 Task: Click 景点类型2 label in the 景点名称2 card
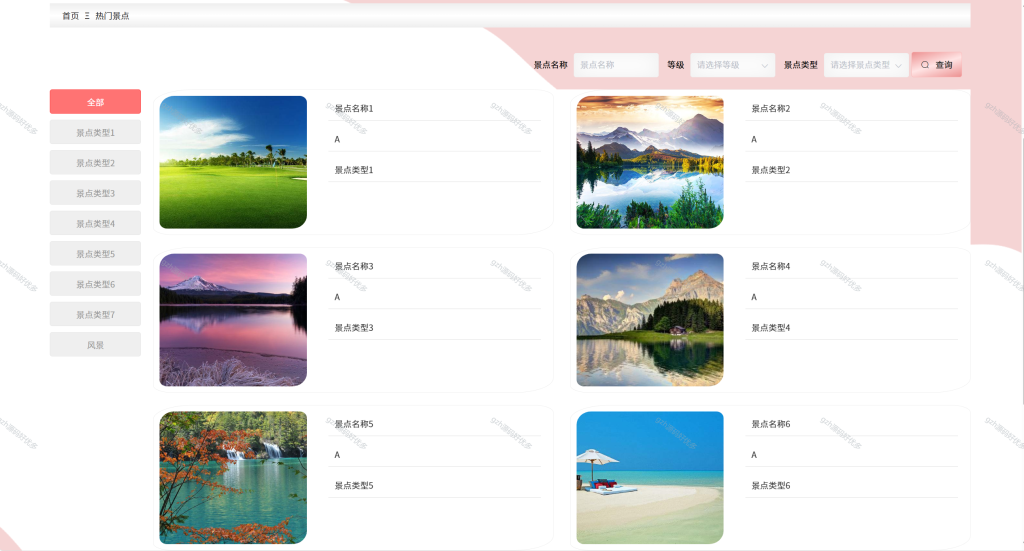click(x=771, y=170)
